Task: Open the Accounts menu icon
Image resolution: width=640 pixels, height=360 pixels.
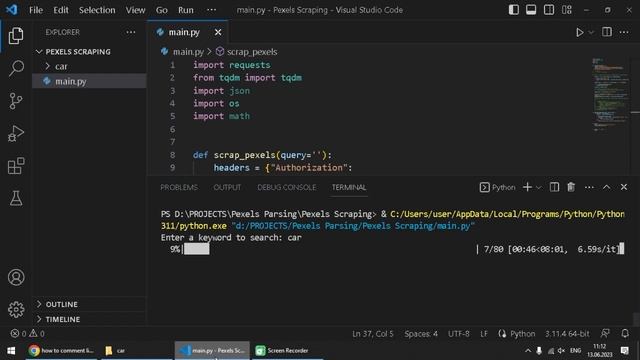Action: 16,277
